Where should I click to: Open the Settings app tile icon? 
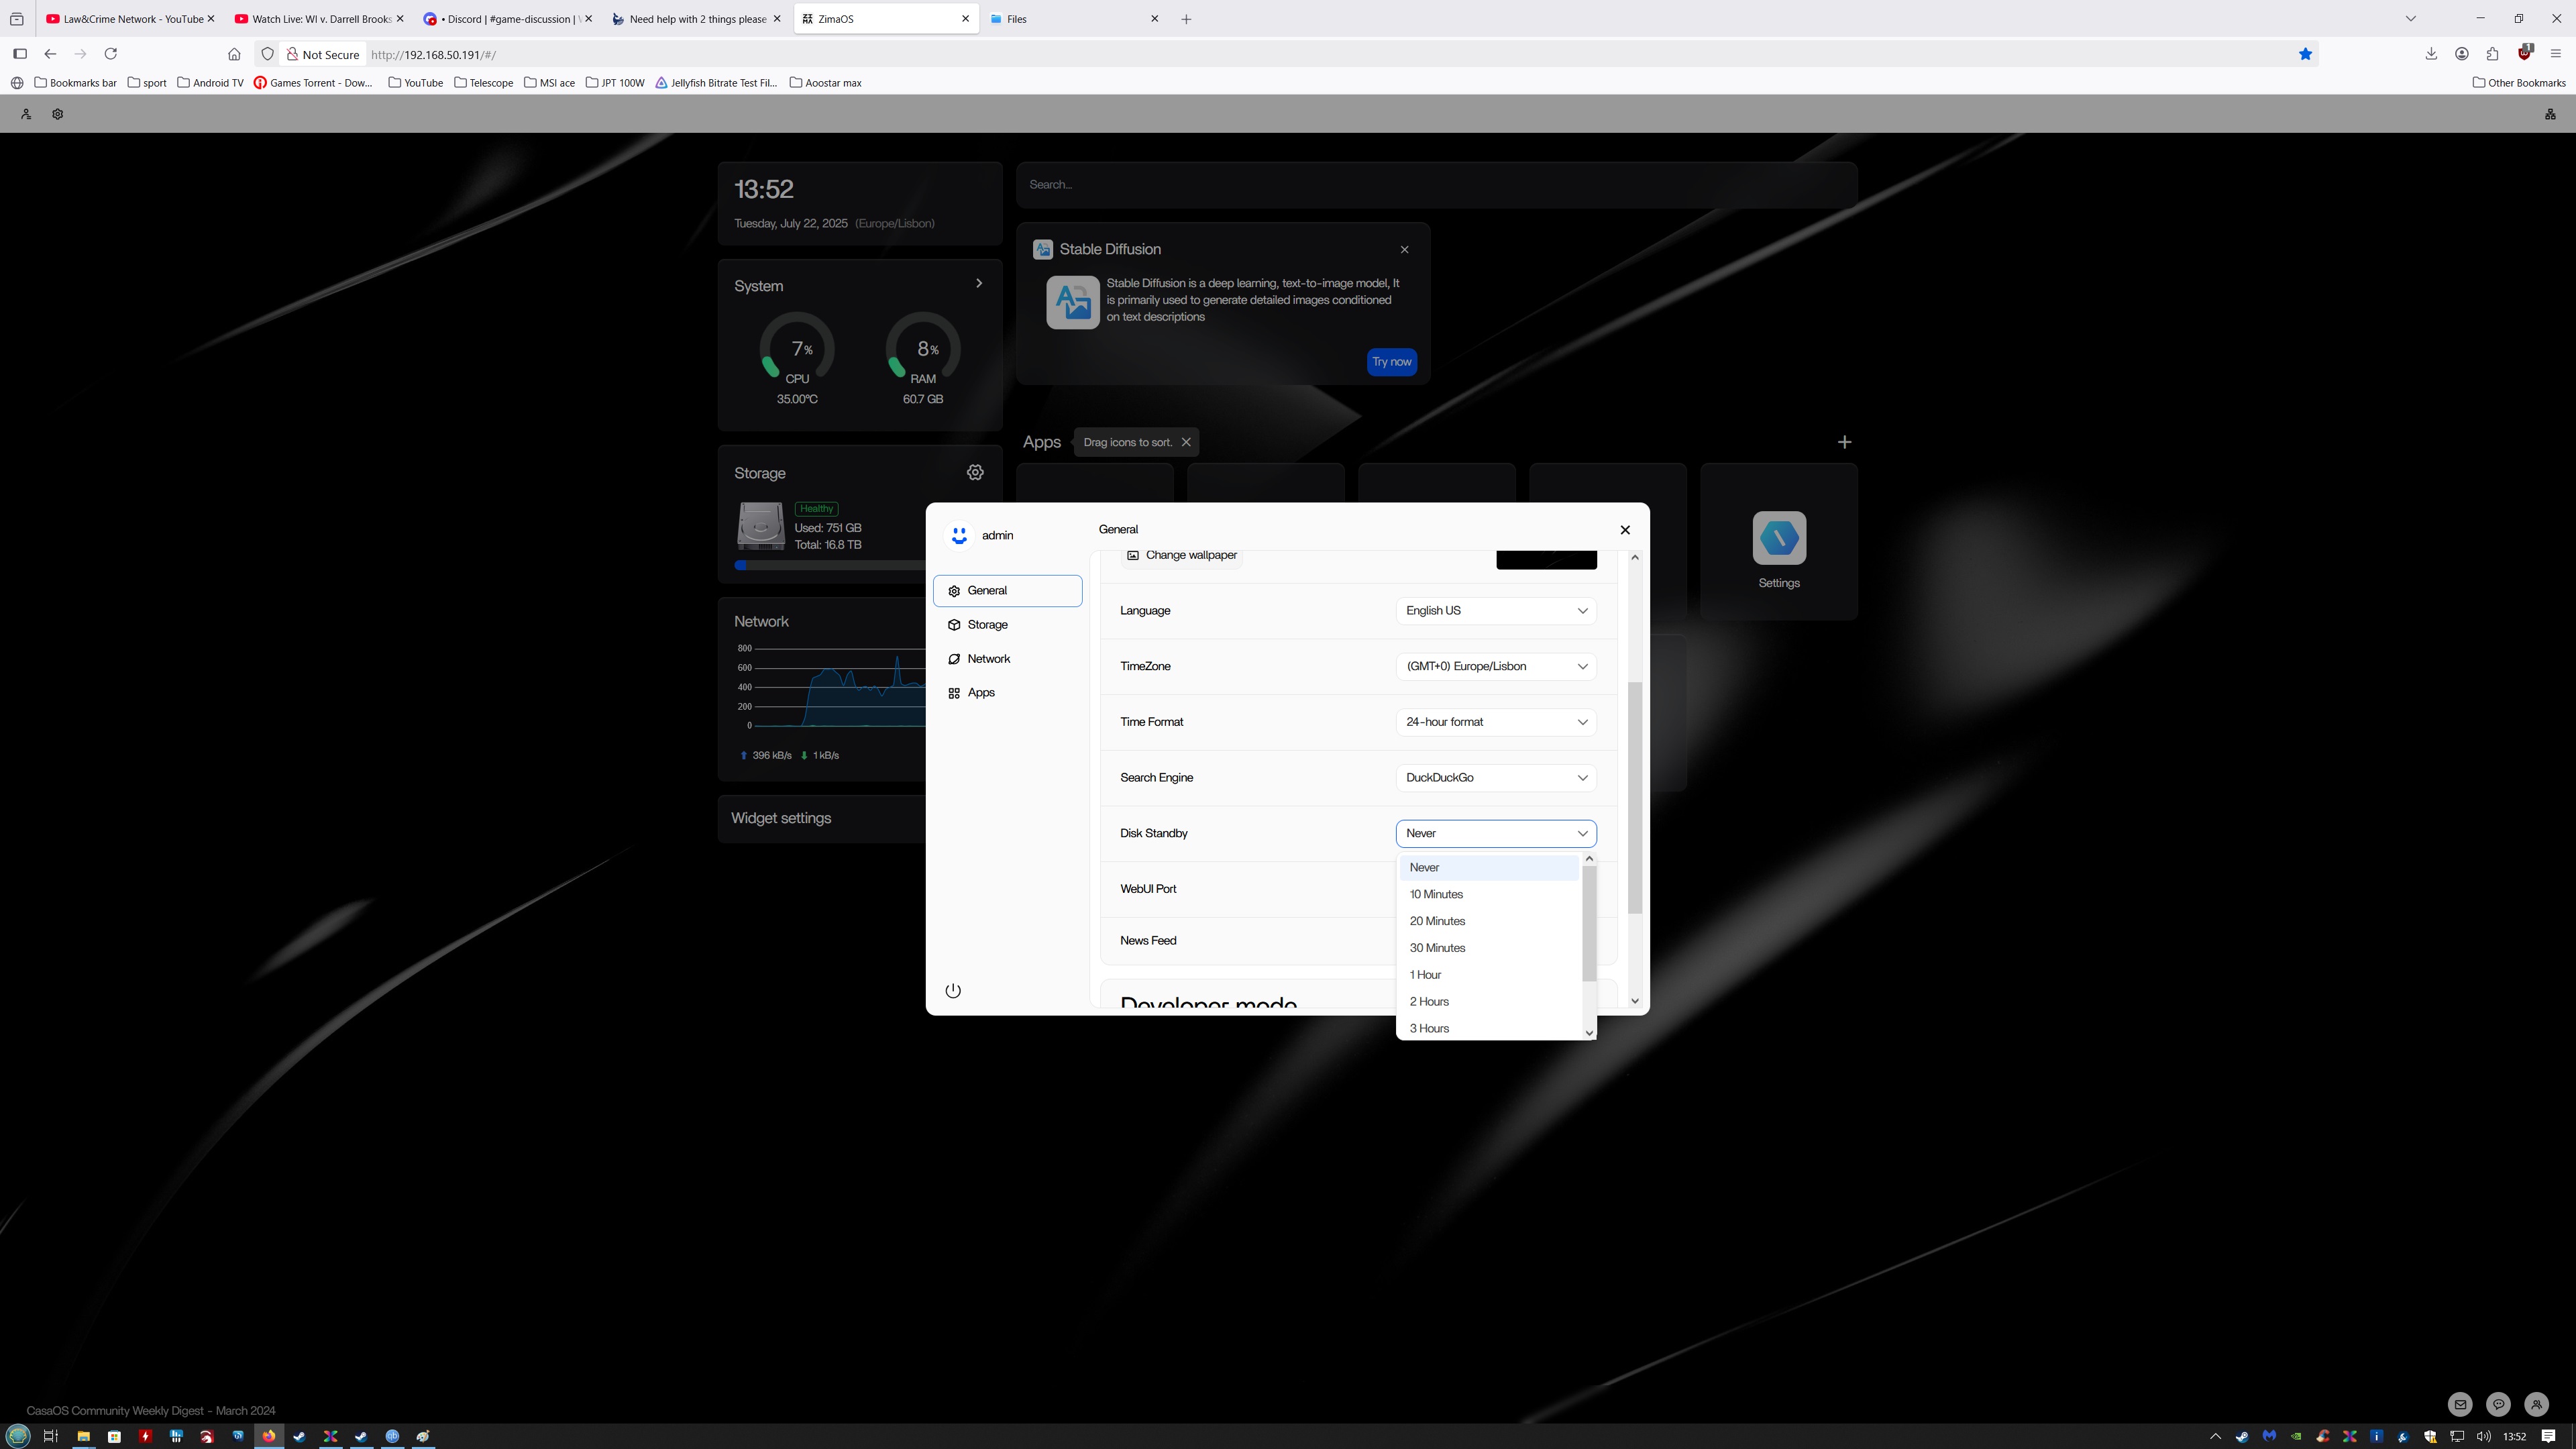tap(1779, 538)
